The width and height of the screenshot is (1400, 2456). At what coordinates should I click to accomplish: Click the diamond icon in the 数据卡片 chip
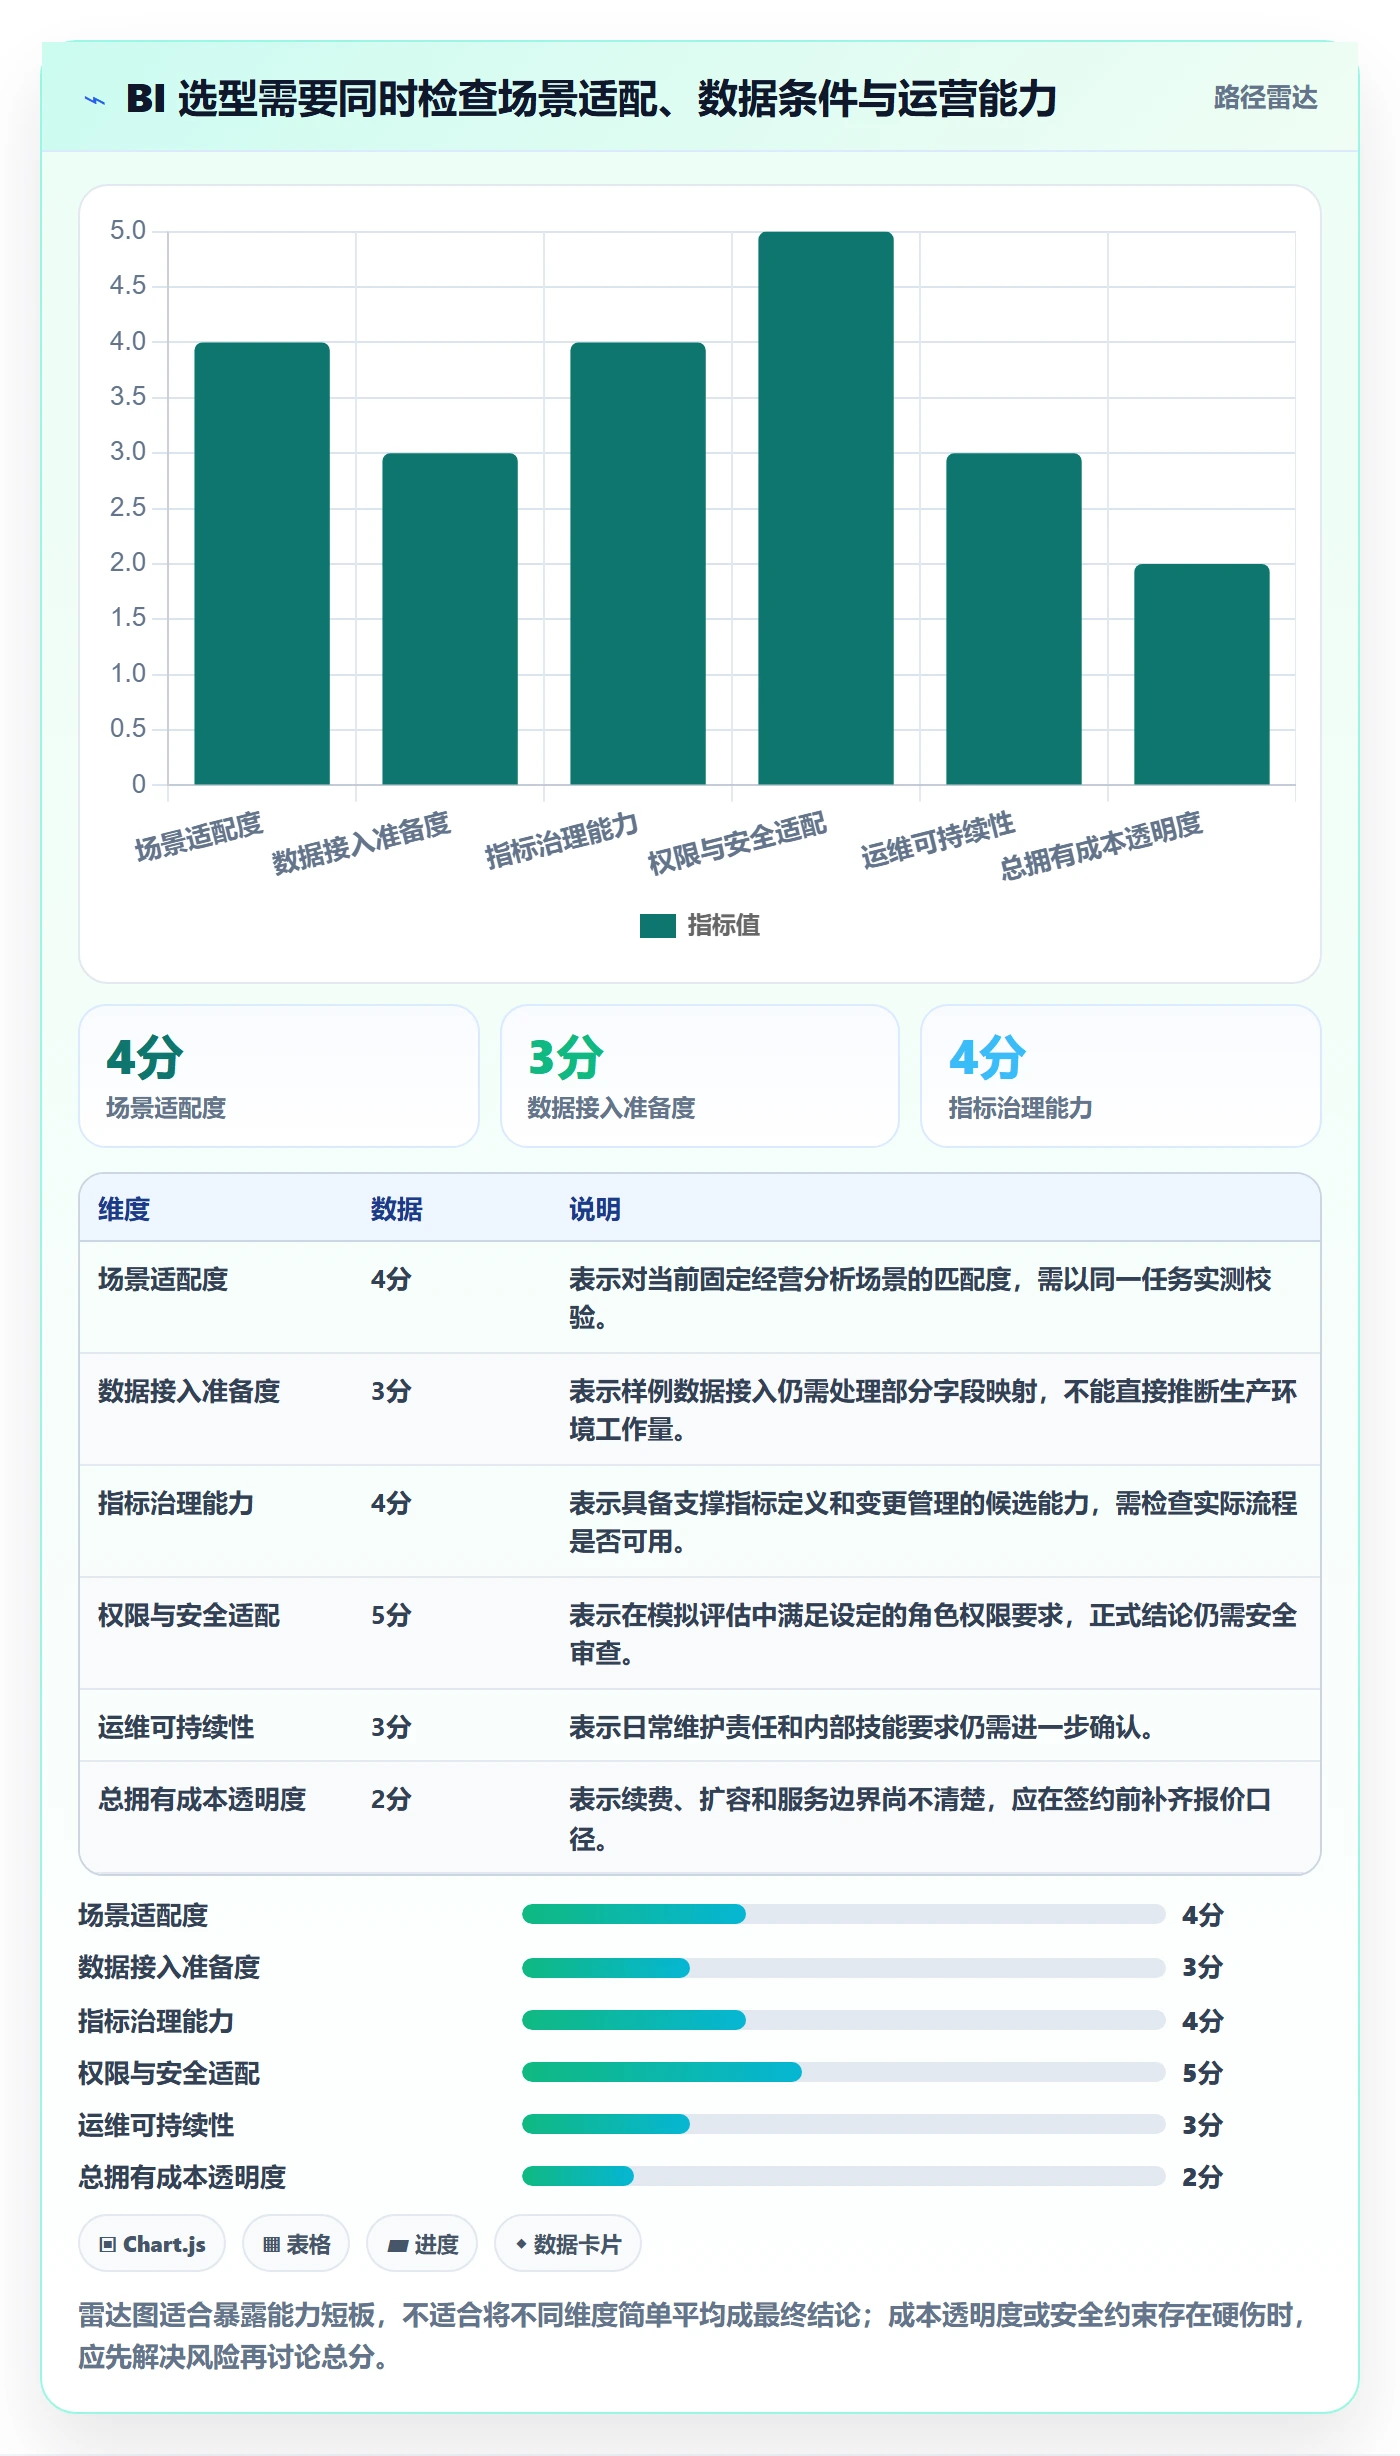click(x=521, y=2245)
